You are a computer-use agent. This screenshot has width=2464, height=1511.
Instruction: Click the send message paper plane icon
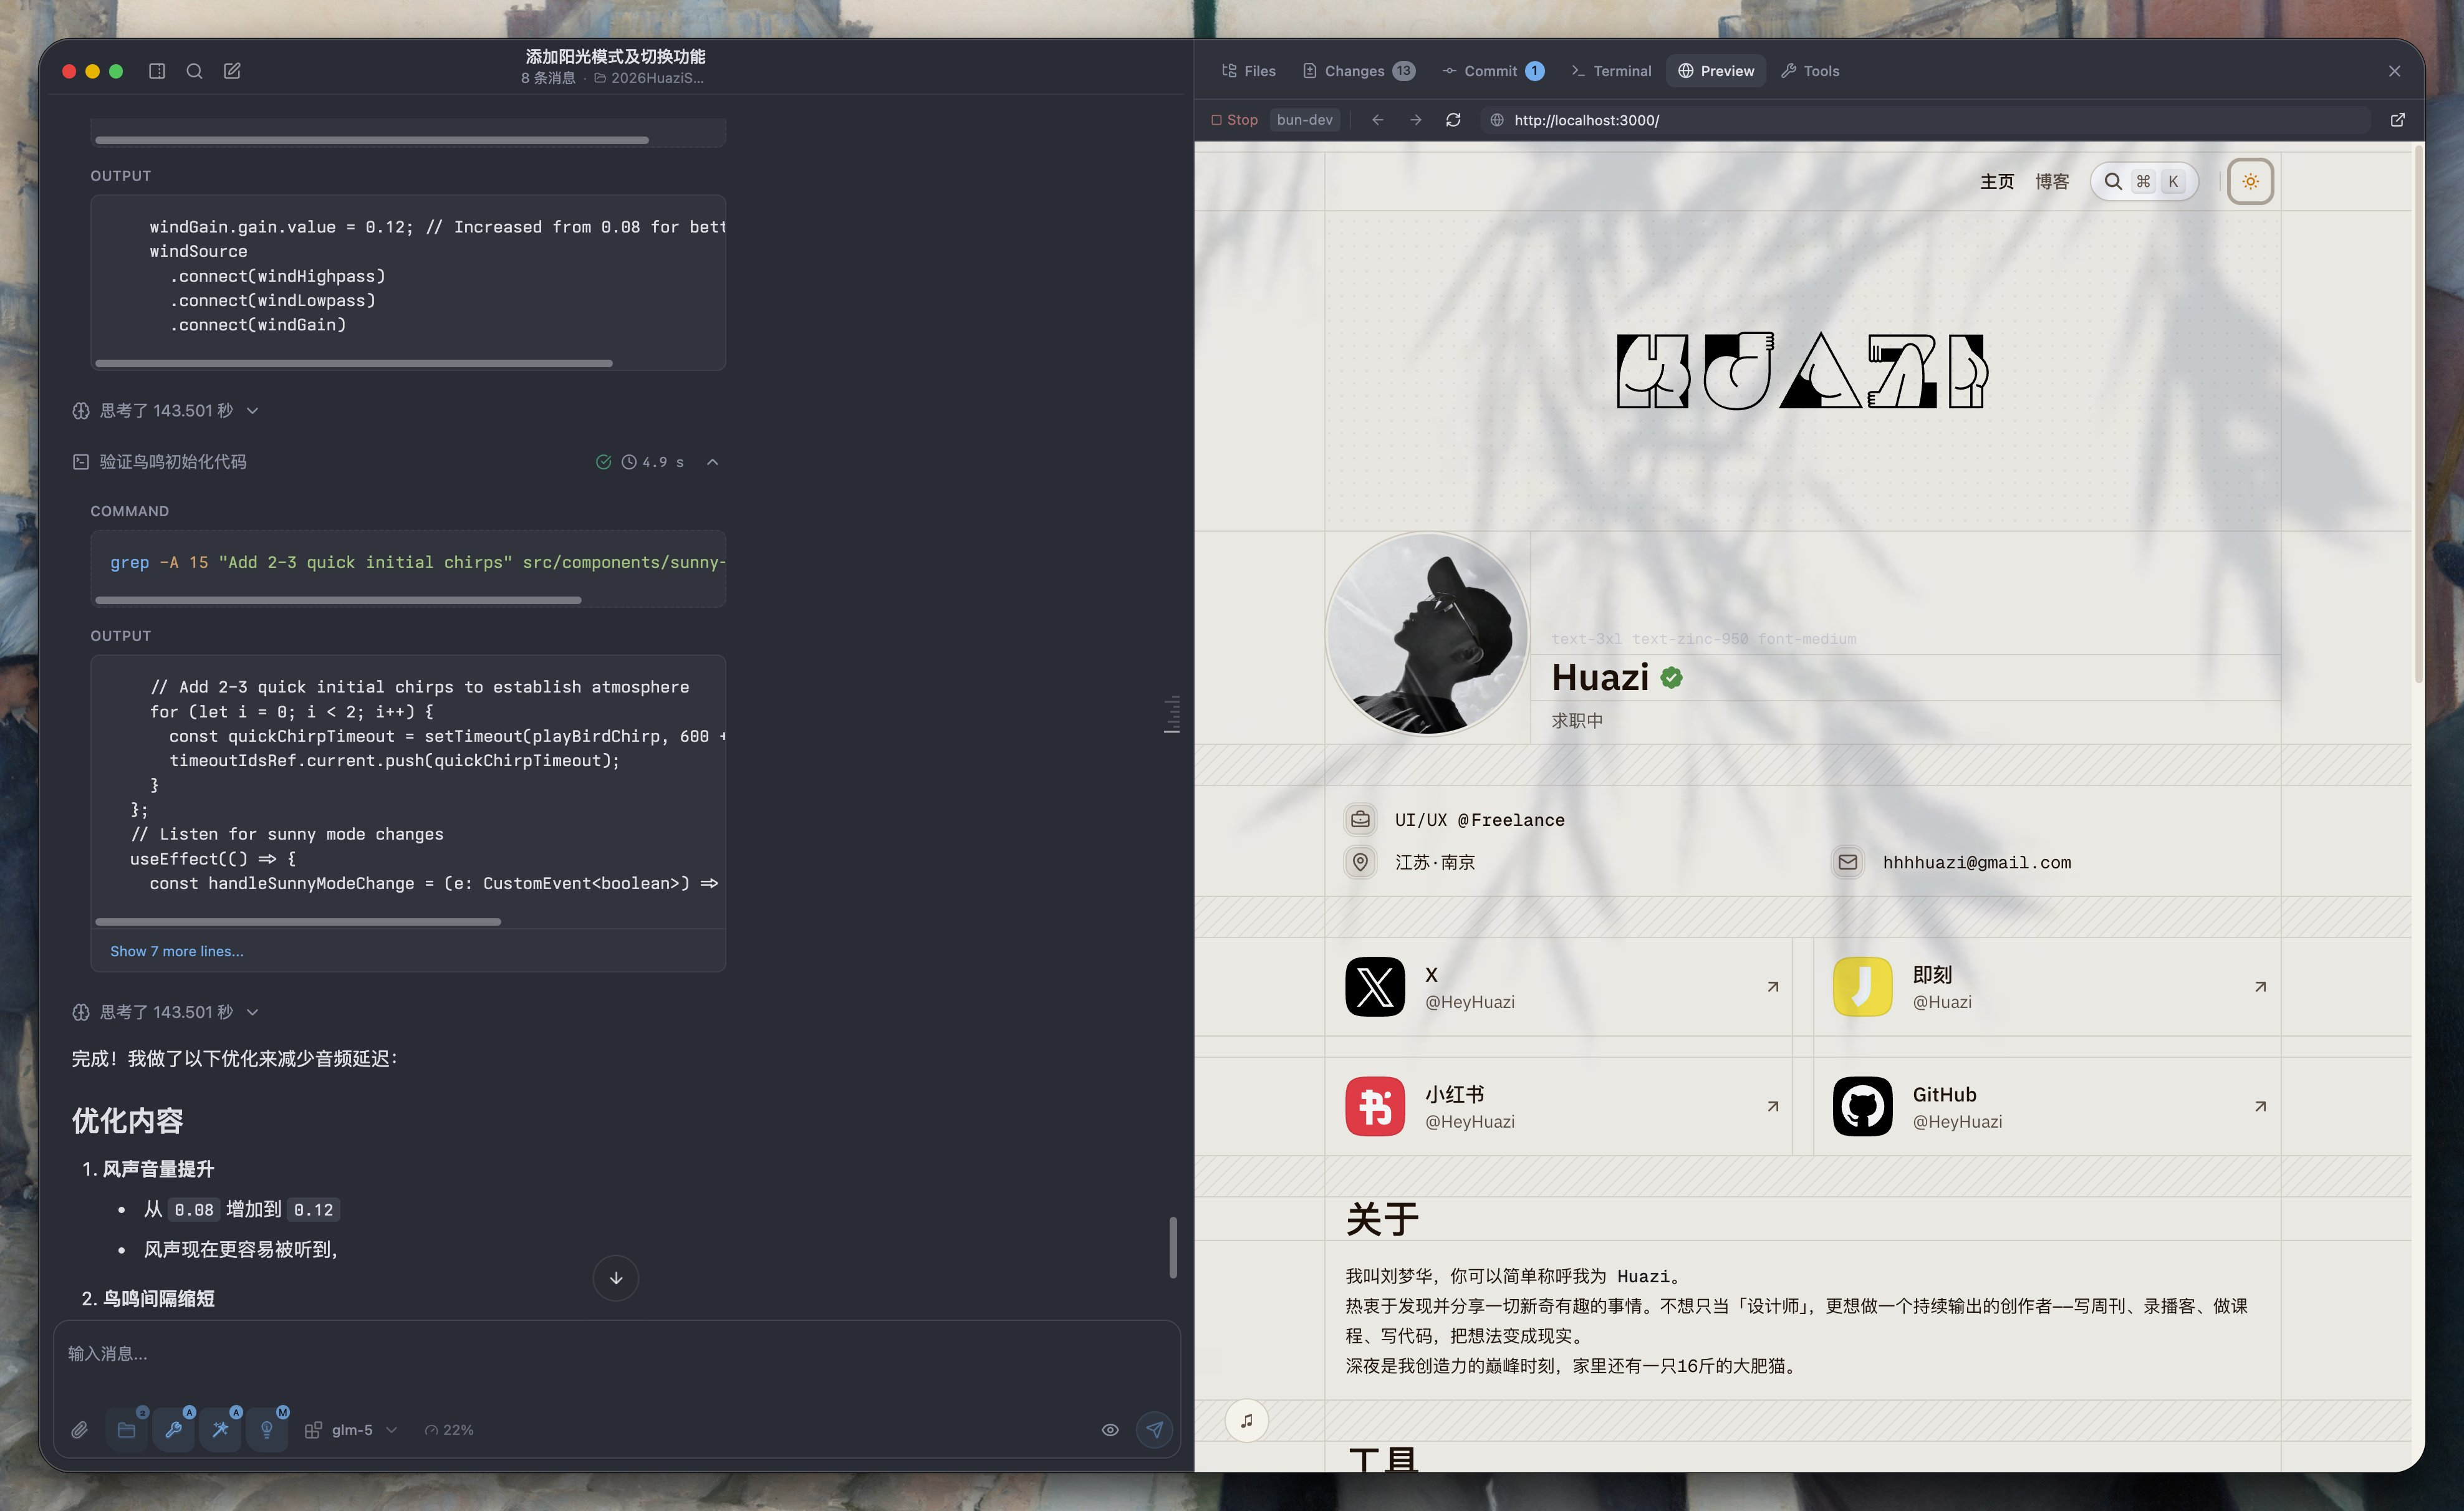[1154, 1430]
